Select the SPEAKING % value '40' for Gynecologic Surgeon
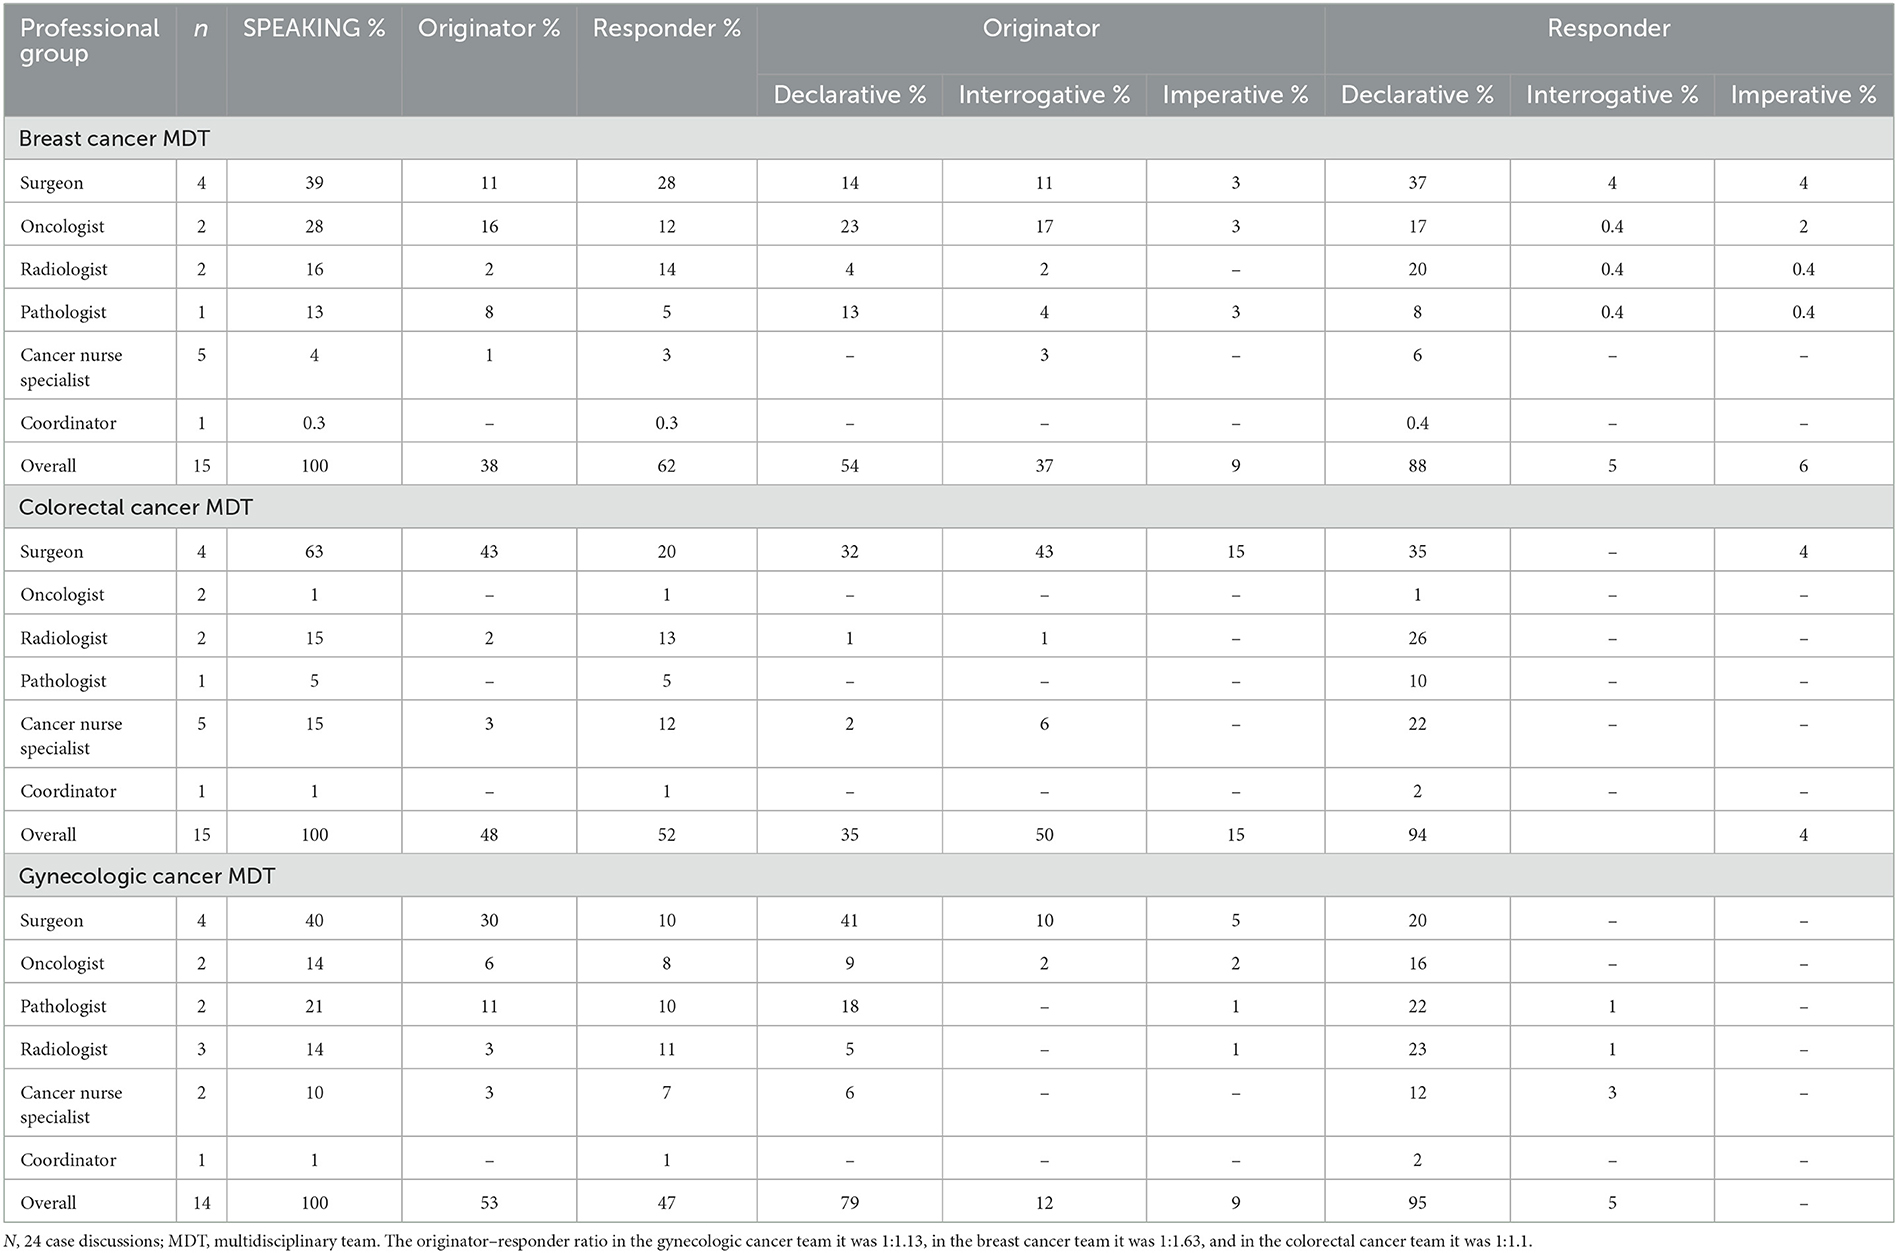Viewport: 1897px width, 1253px height. 314,921
